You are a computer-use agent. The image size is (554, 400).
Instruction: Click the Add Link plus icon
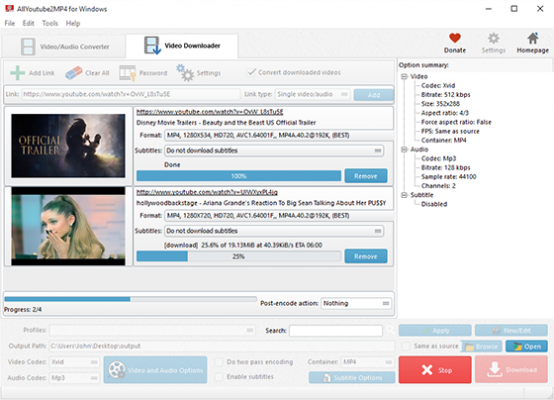(17, 73)
